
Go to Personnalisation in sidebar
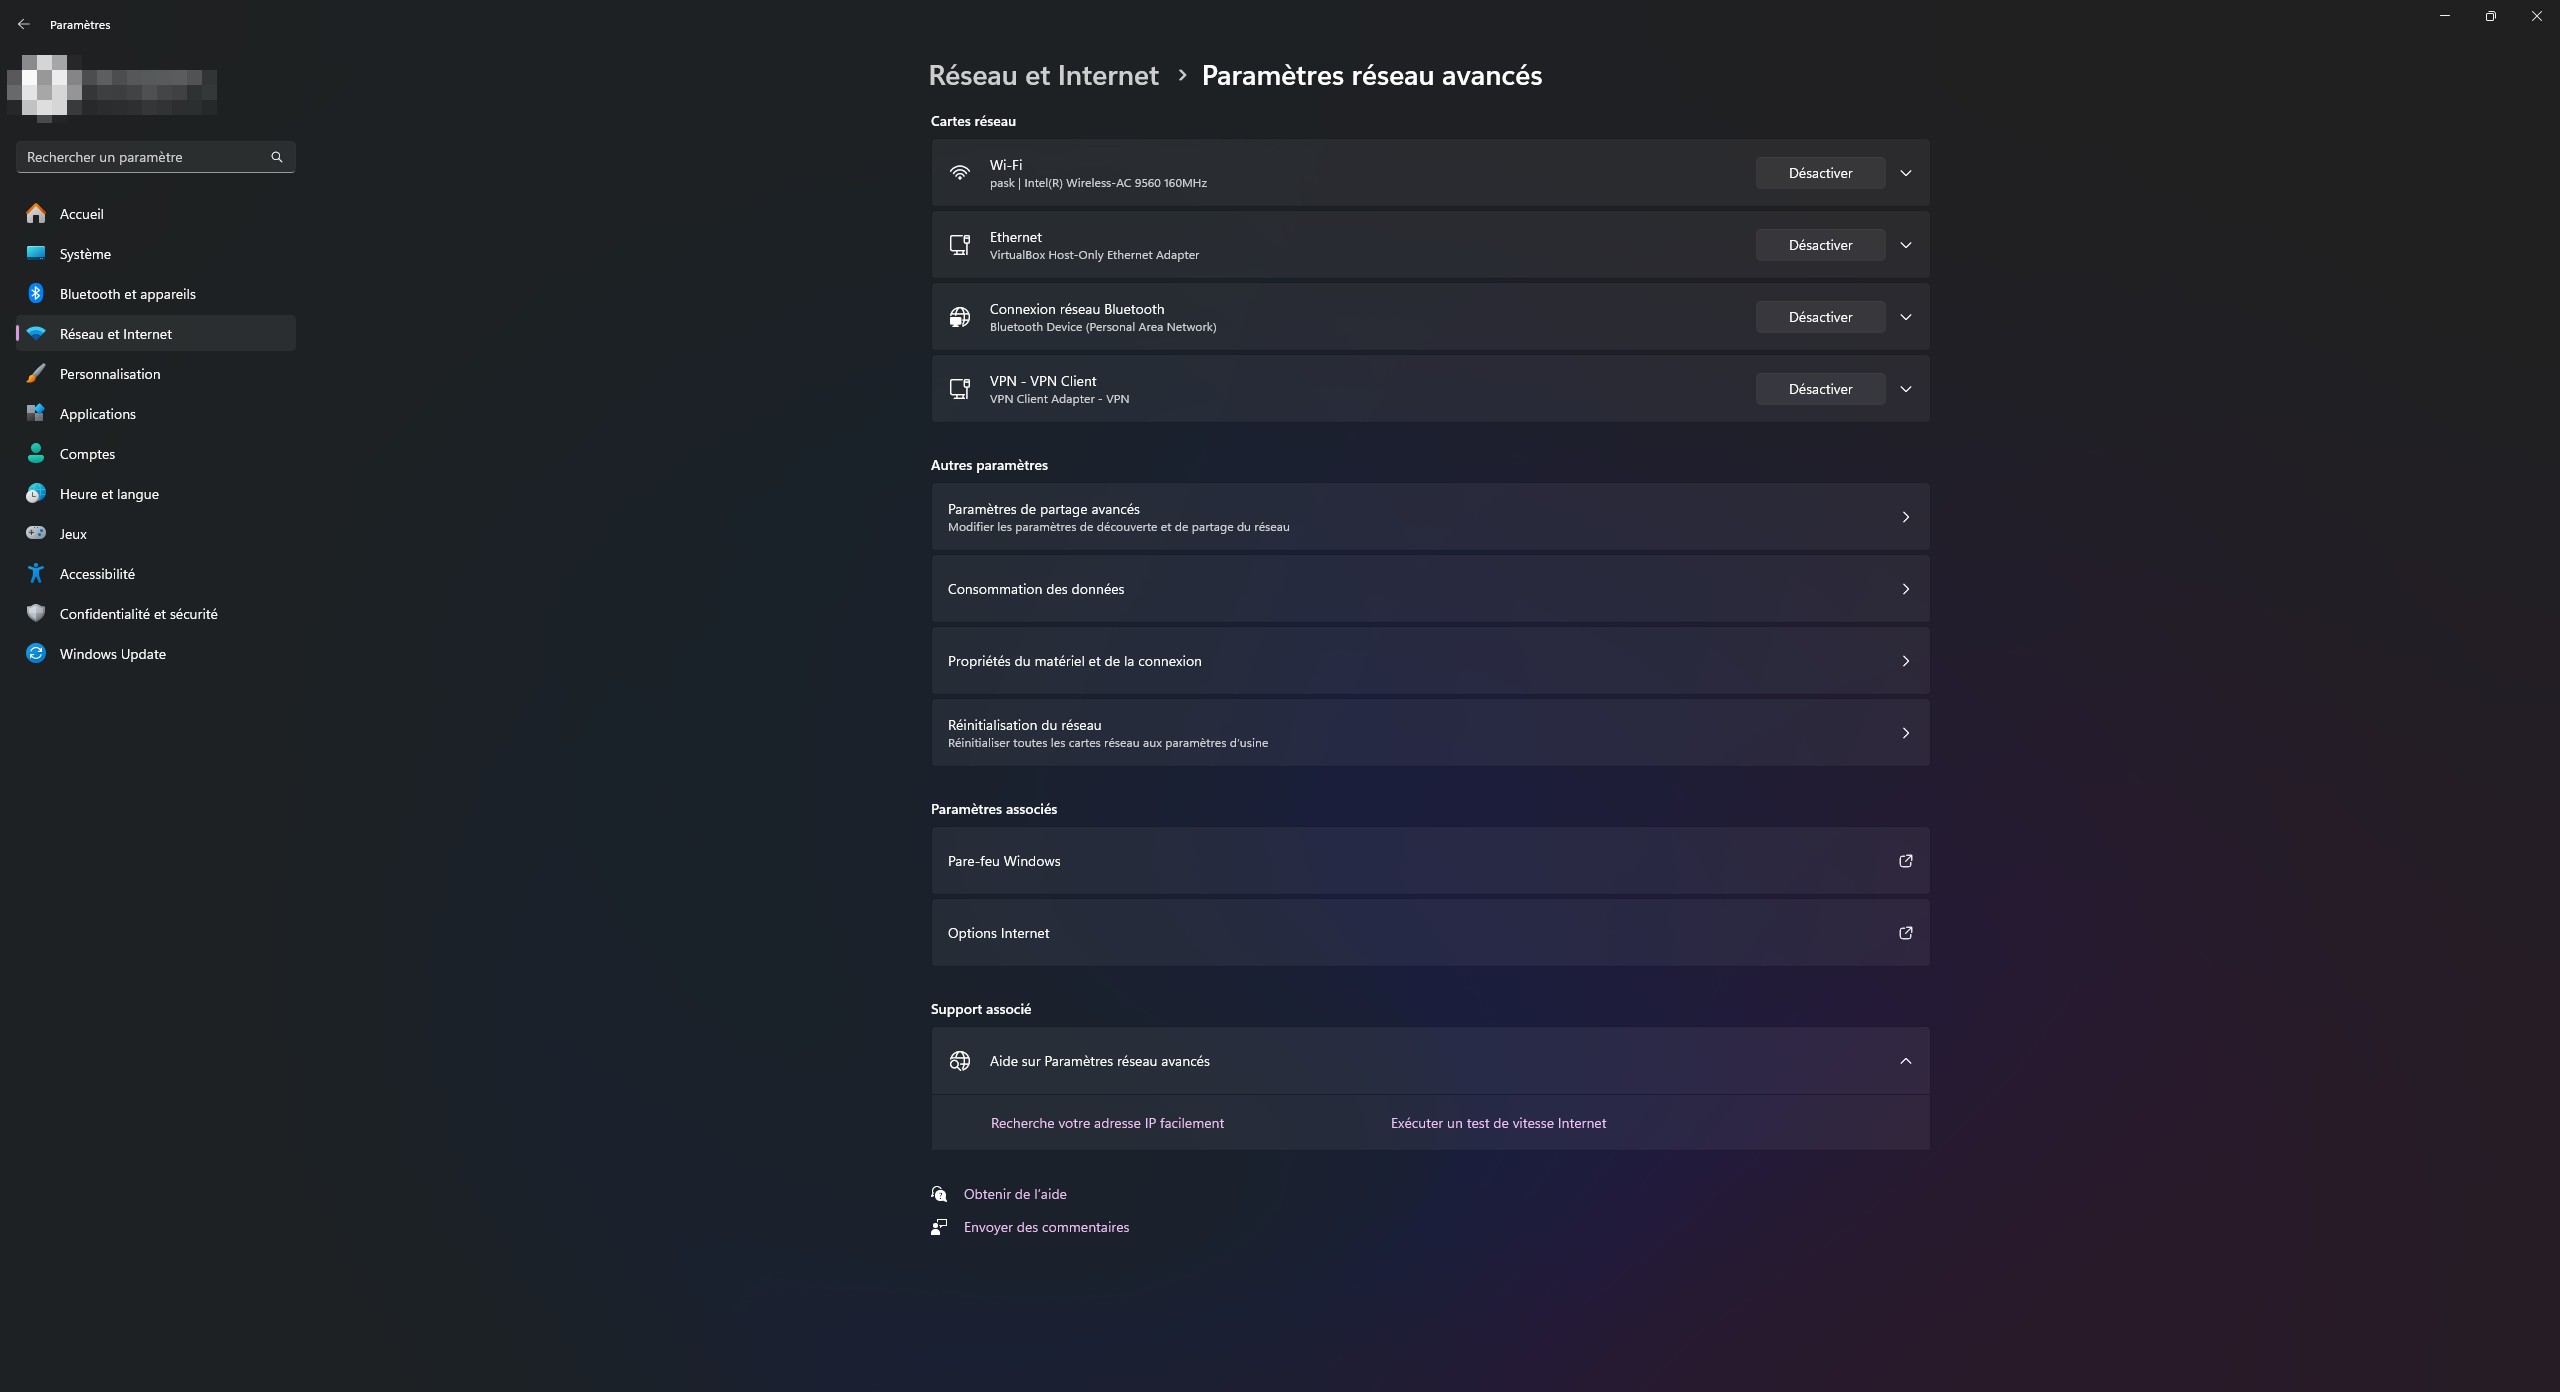(x=110, y=374)
